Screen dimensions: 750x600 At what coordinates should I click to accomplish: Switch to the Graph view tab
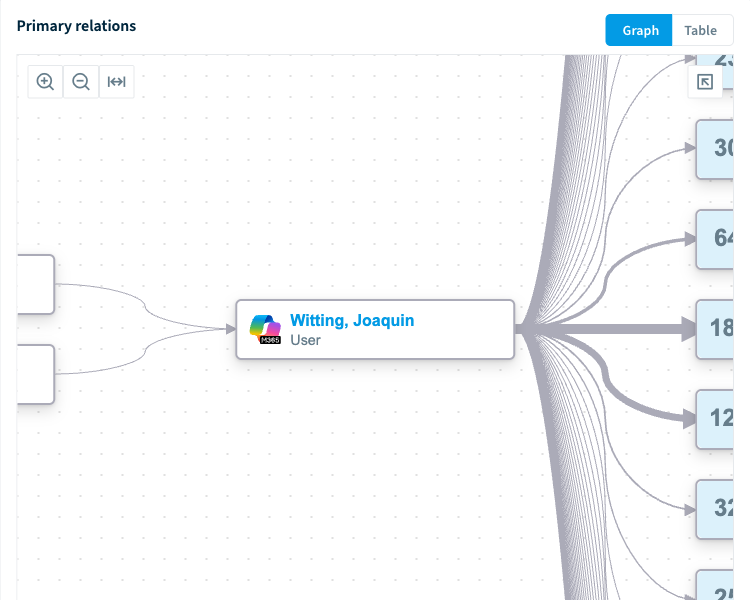click(639, 31)
